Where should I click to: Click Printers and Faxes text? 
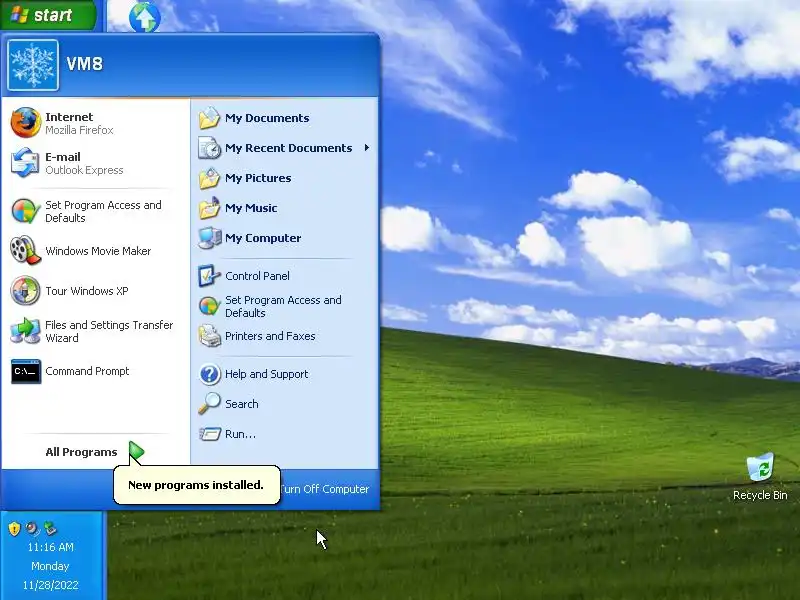270,336
